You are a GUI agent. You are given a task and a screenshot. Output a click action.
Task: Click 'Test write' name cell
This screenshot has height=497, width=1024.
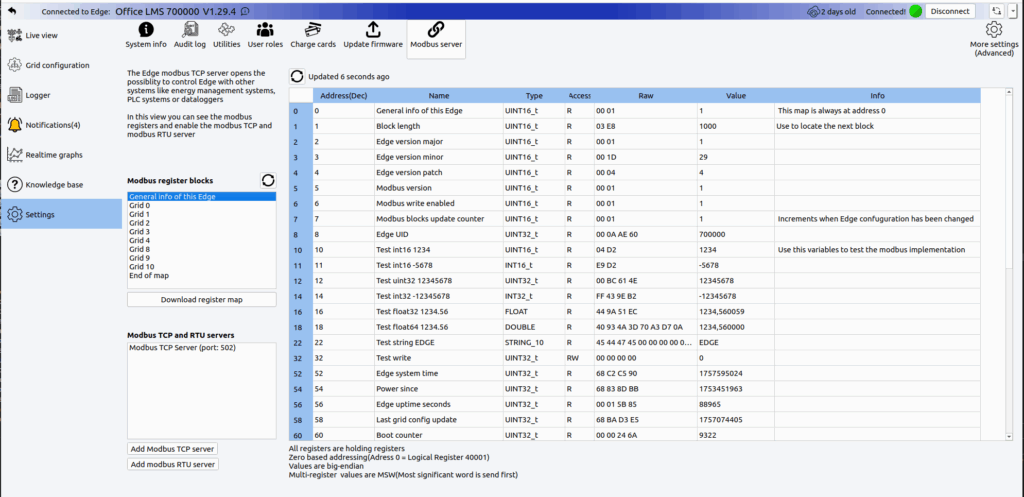pos(439,358)
